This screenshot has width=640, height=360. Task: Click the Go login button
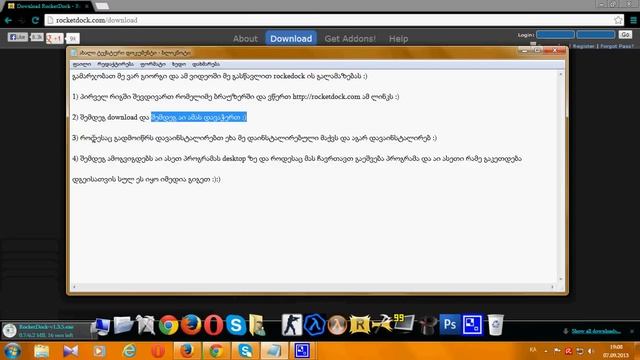[x=625, y=35]
